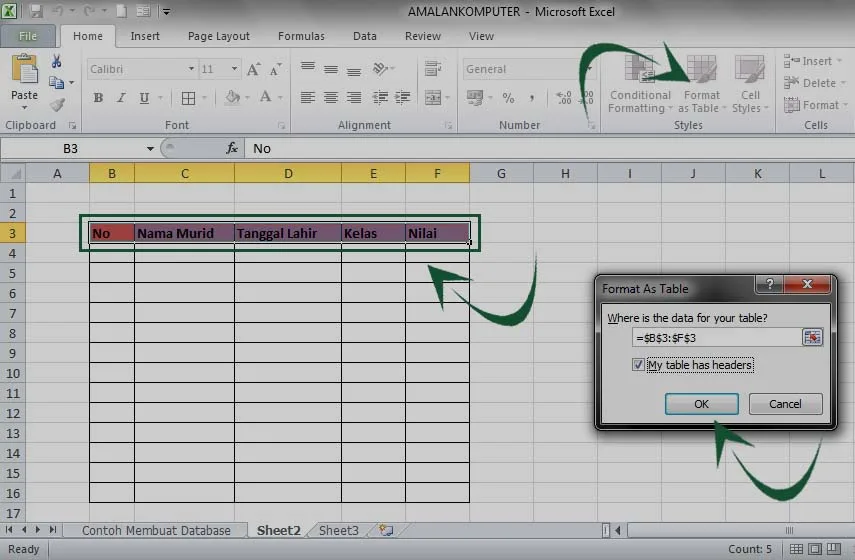Click Increase Decimal icon
Image resolution: width=855 pixels, height=560 pixels.
[564, 98]
